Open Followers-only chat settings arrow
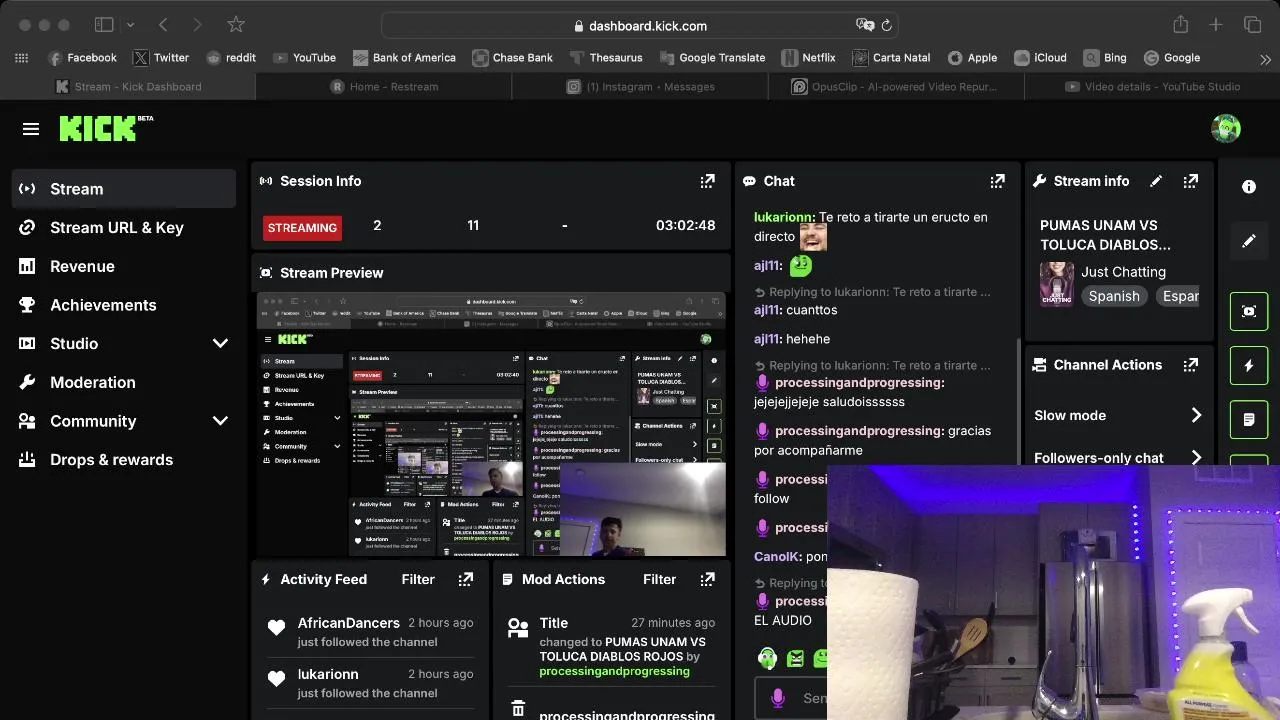This screenshot has height=720, width=1280. click(1196, 458)
